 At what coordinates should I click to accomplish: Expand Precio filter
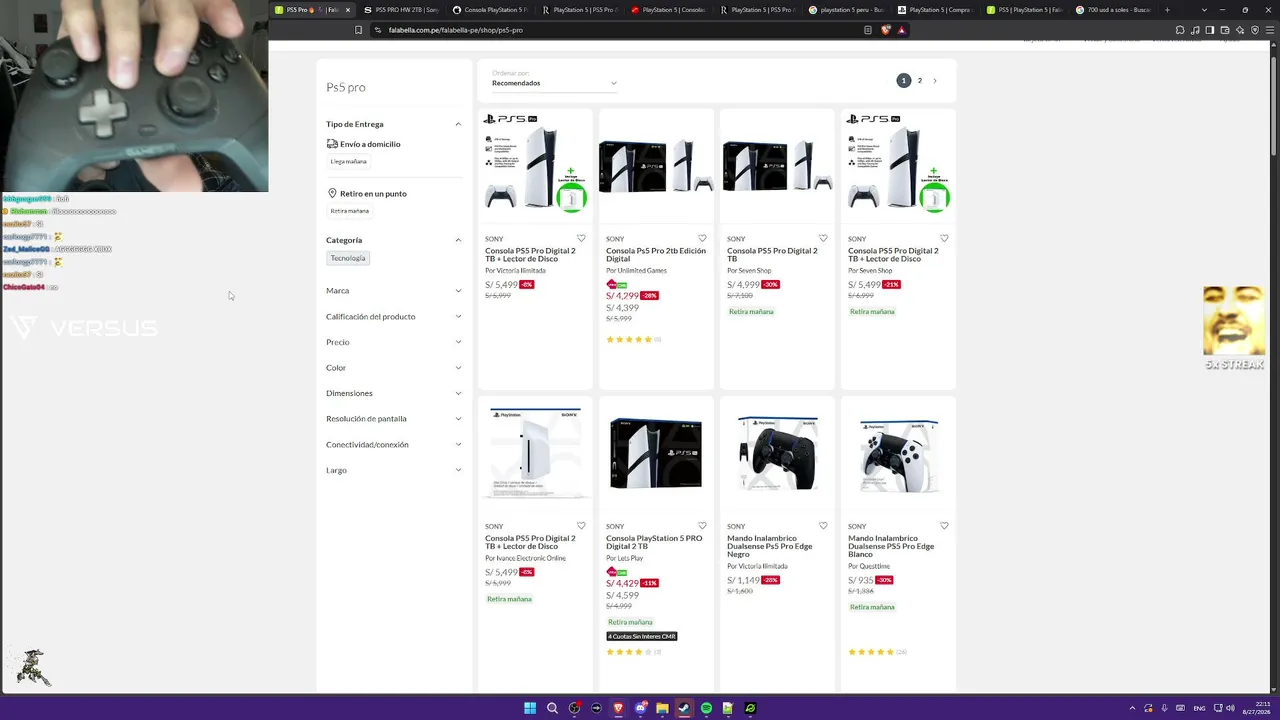(394, 342)
